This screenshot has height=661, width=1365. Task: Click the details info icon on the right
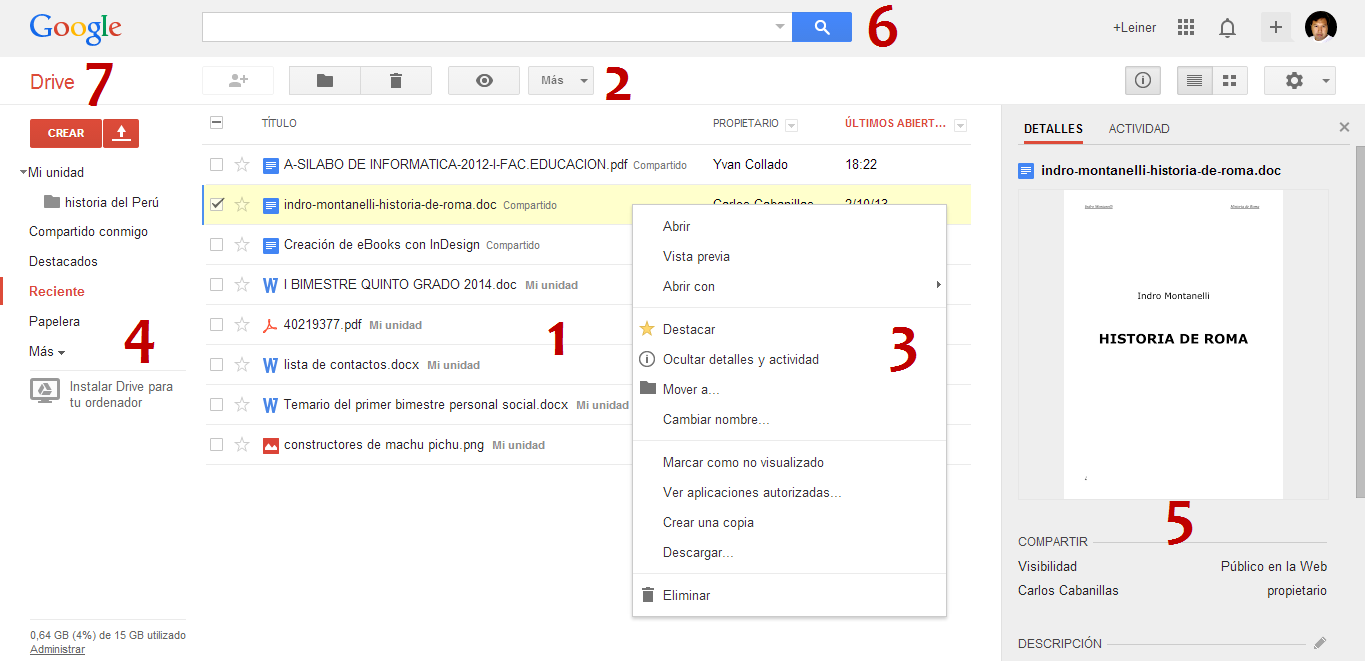pos(1142,80)
